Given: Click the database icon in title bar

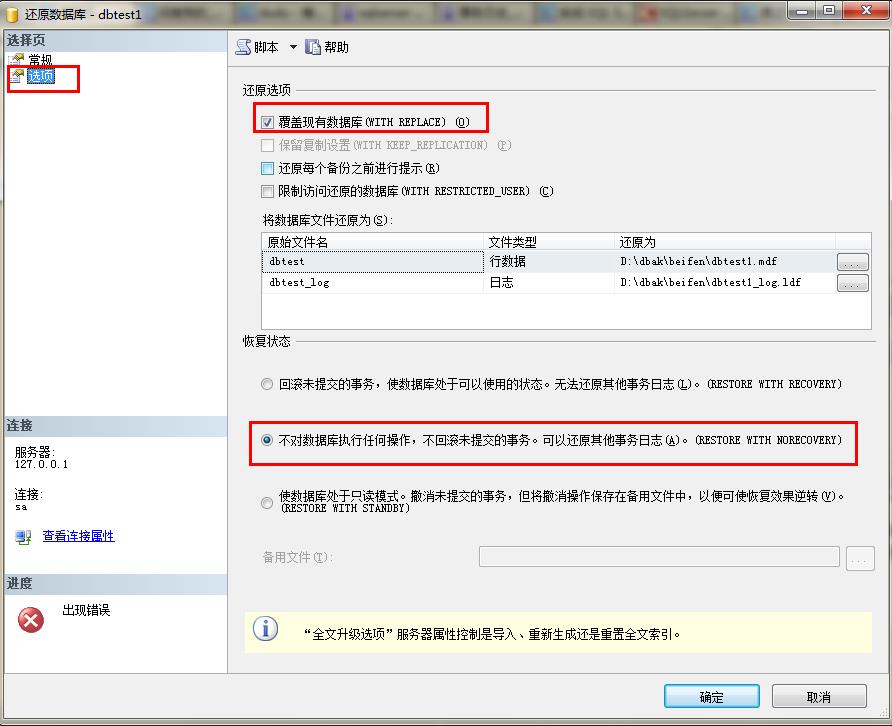Looking at the screenshot, I should click(11, 14).
